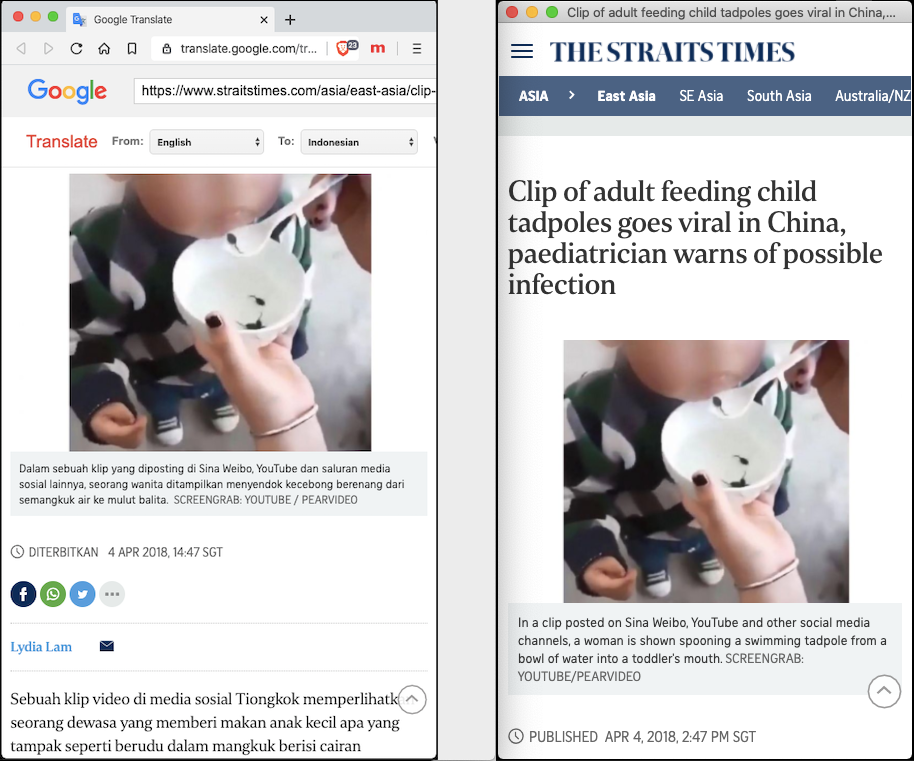Click the translated URL input field

(x=285, y=91)
